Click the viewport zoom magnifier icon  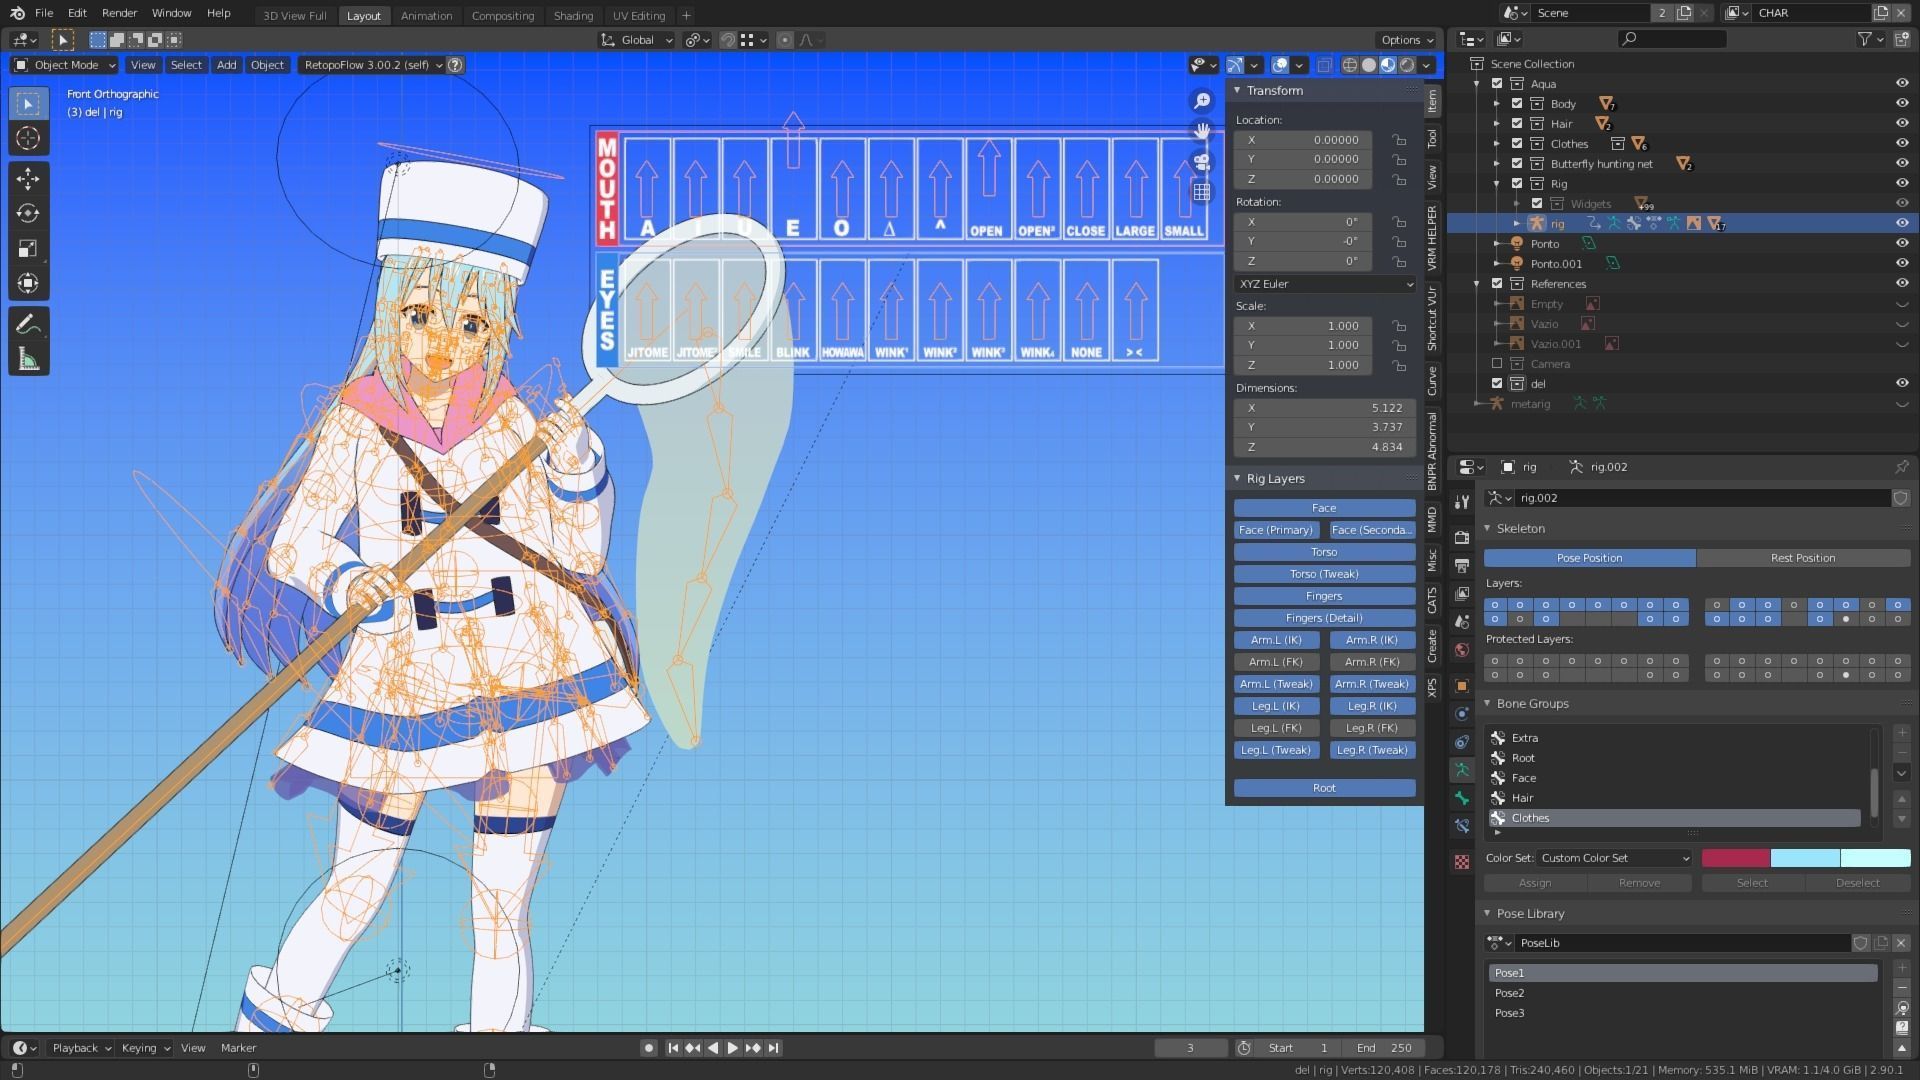coord(1202,101)
